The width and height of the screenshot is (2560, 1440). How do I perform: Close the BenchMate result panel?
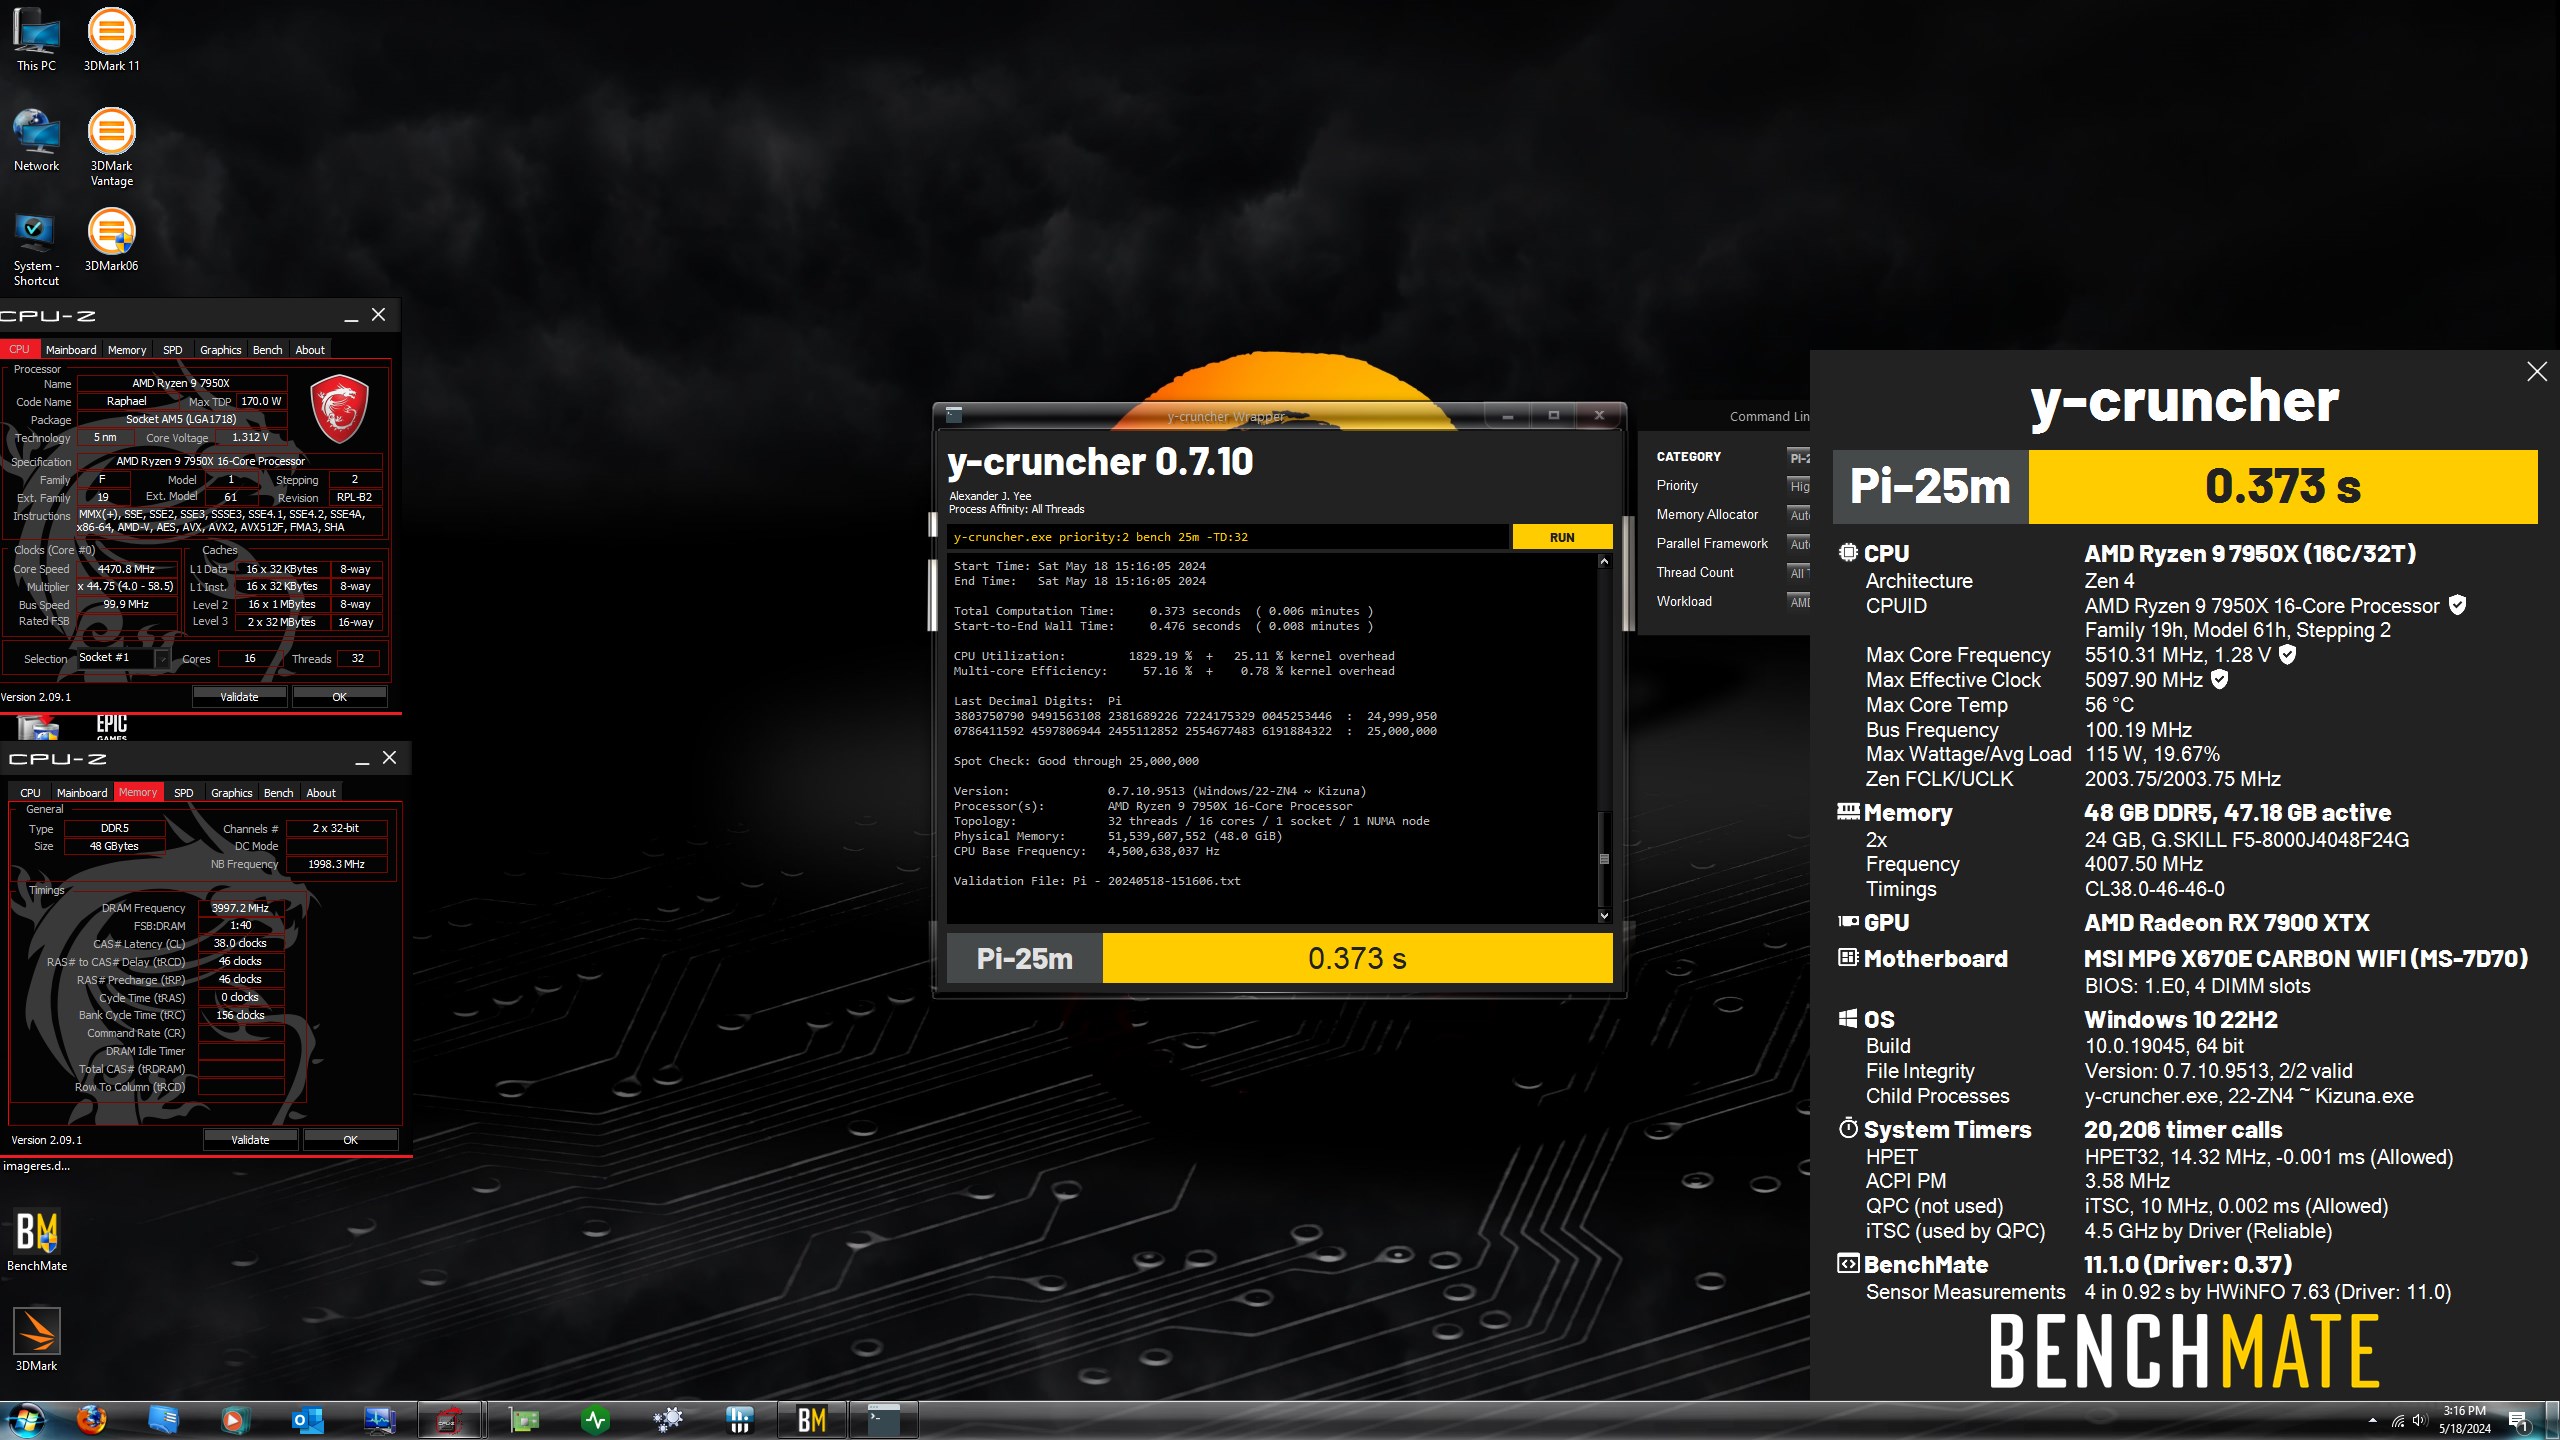coord(2537,372)
